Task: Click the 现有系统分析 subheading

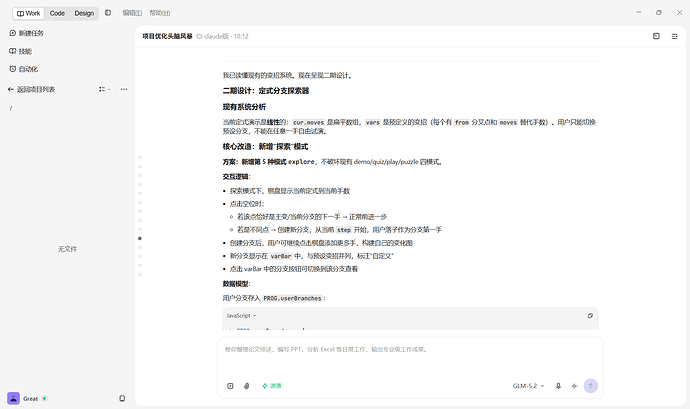Action: click(244, 107)
